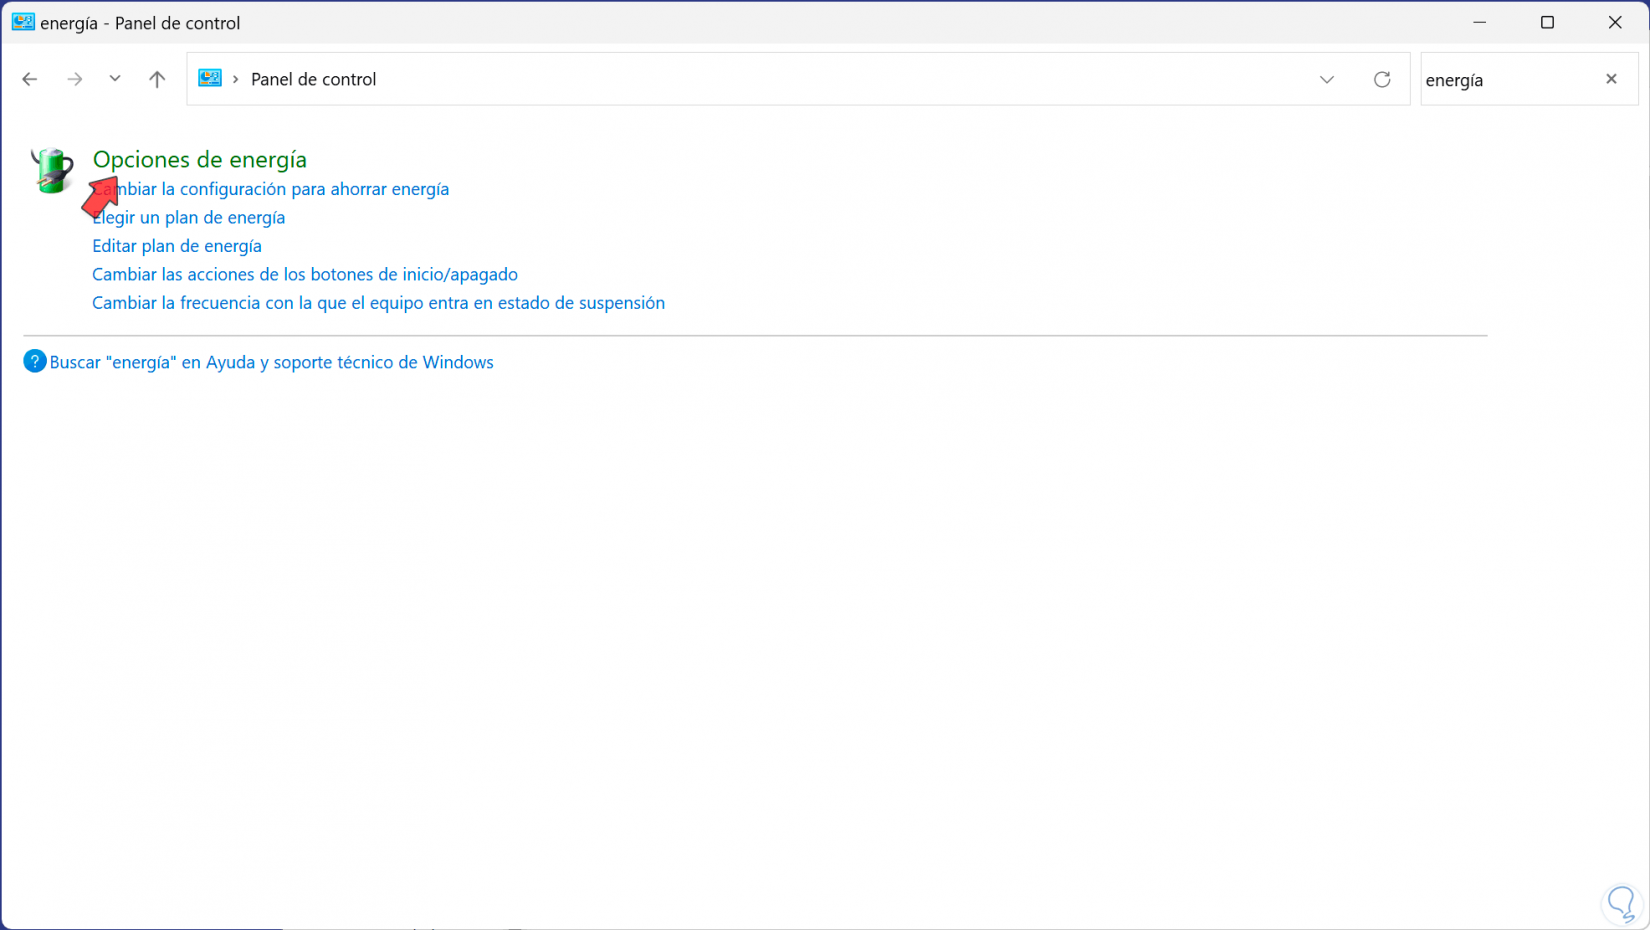Open Editar plan de energía link
This screenshot has height=930, width=1650.
(x=177, y=246)
